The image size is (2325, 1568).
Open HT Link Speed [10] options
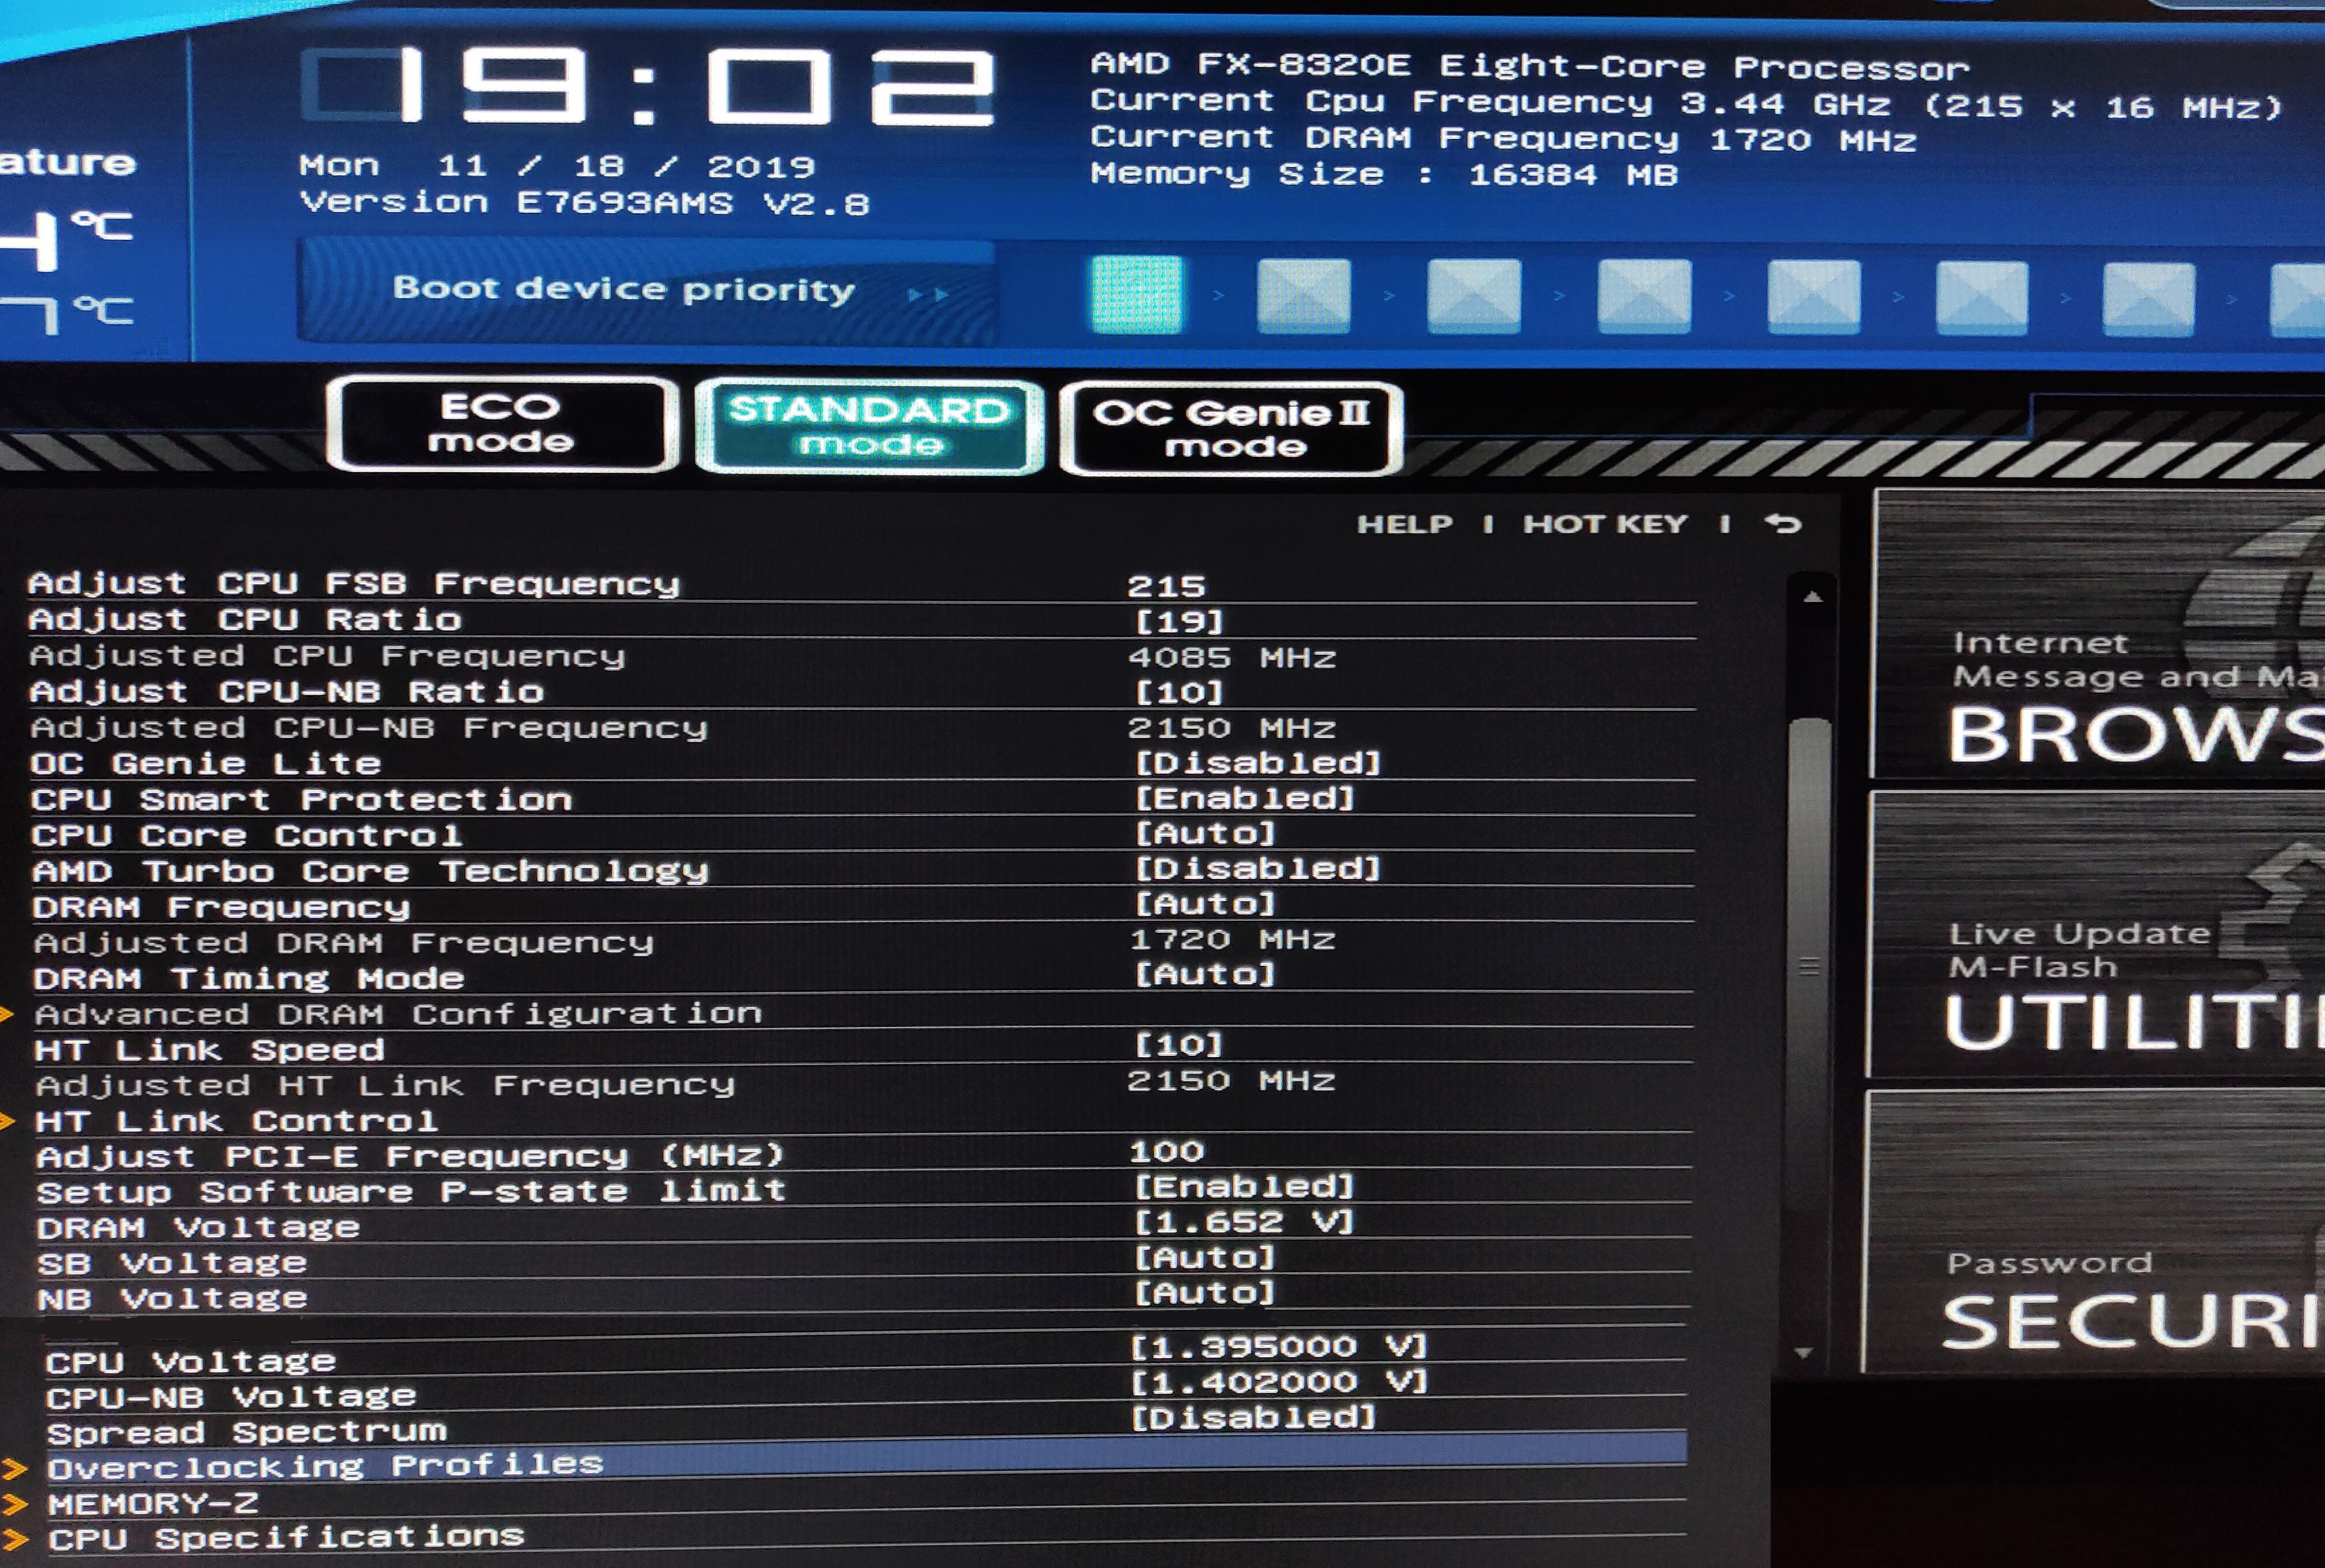pyautogui.click(x=1180, y=1045)
